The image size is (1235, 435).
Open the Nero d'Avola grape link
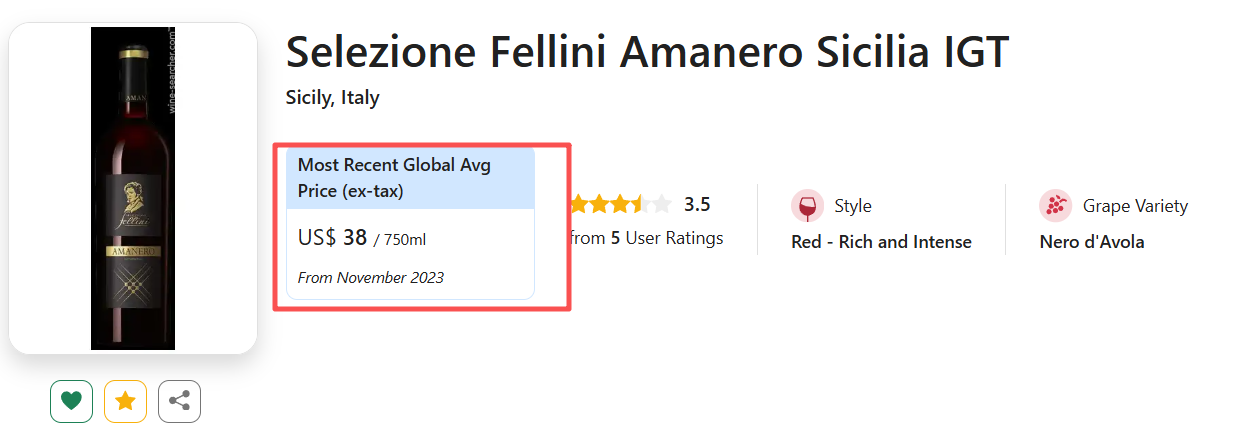[1092, 242]
